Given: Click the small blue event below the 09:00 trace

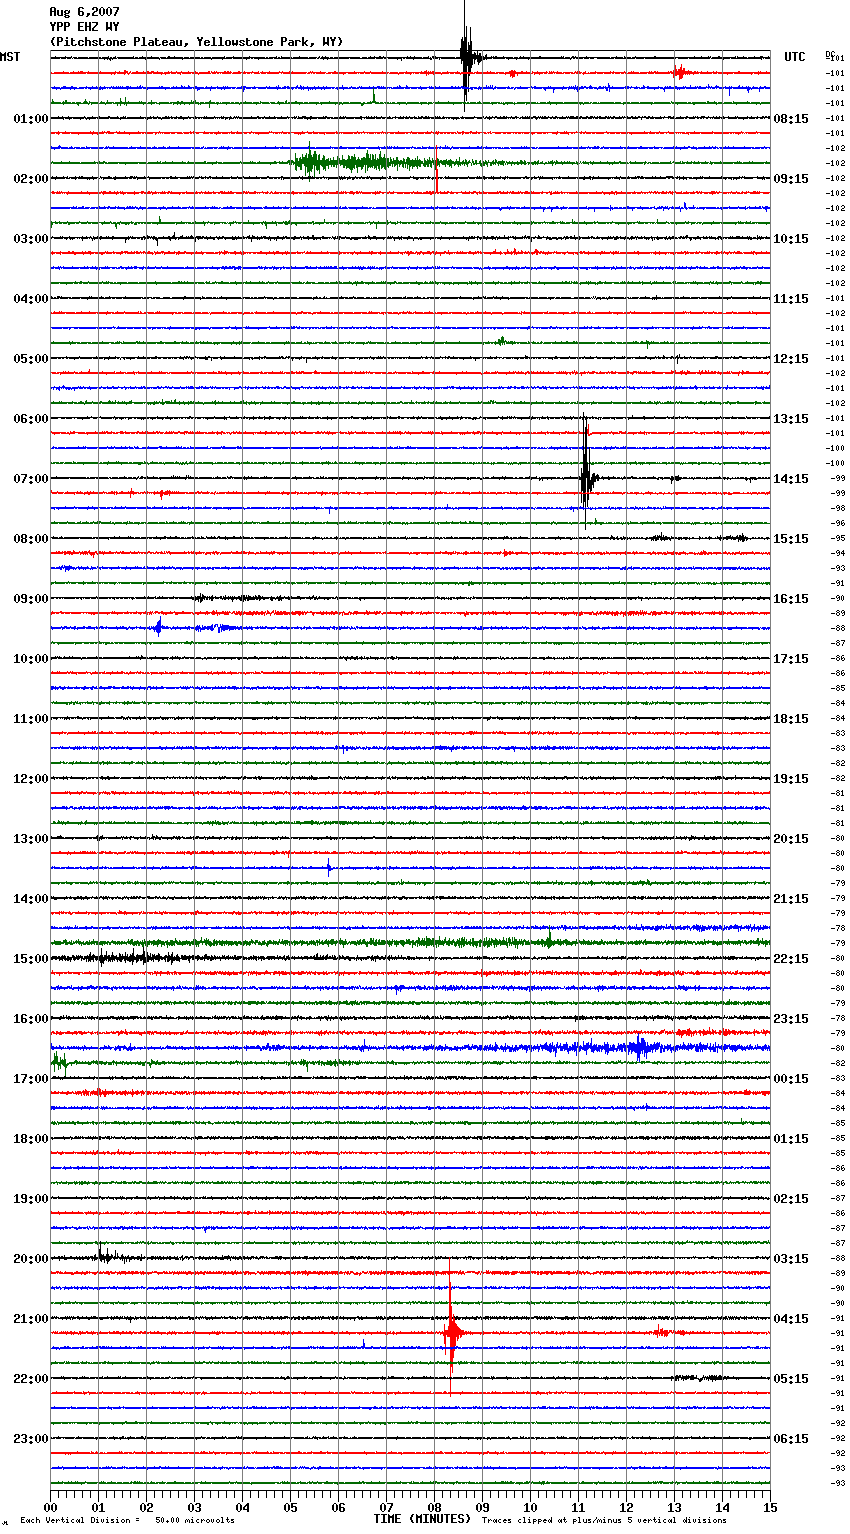Looking at the screenshot, I should [158, 628].
